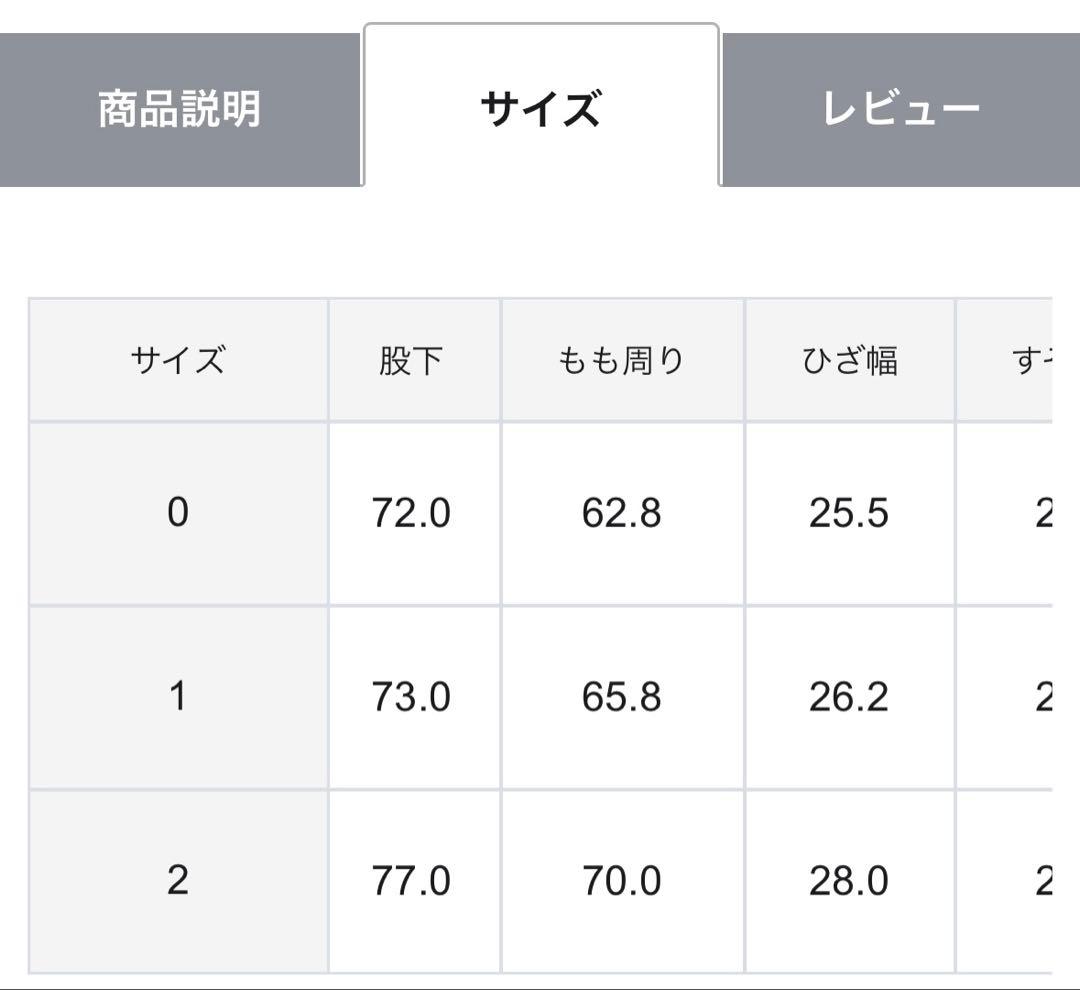
Task: Click the 62.8 thigh measurement cell
Action: pos(621,513)
